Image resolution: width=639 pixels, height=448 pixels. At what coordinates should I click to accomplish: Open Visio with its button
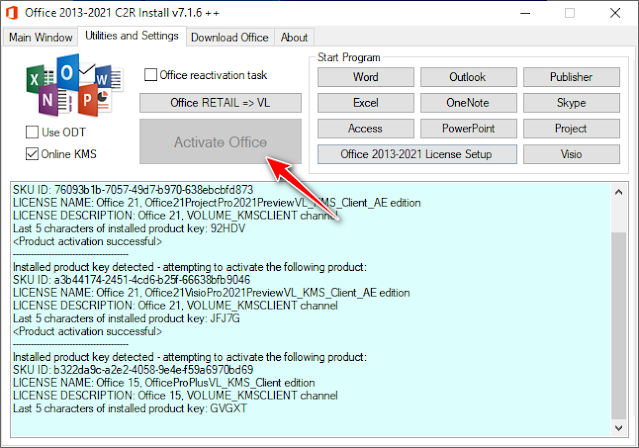pos(571,154)
